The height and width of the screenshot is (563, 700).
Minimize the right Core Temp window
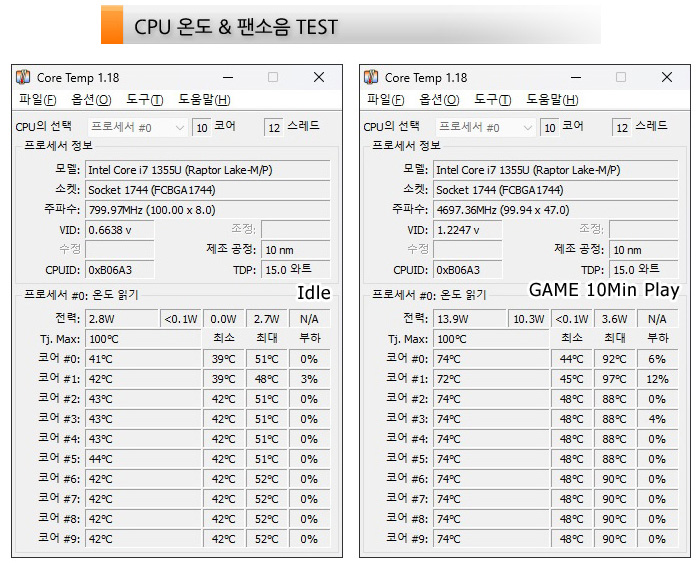coord(575,78)
